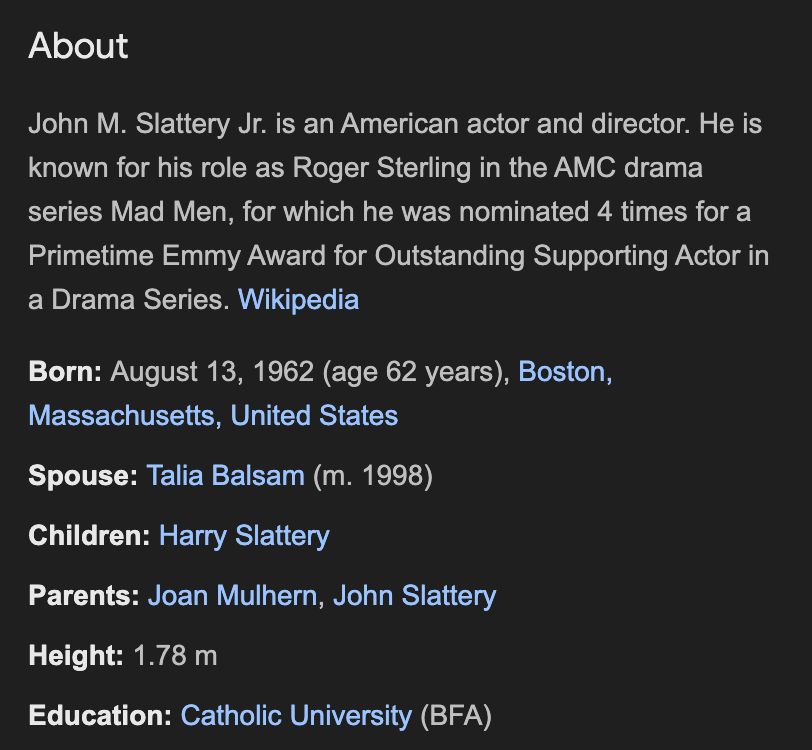Viewport: 812px width, 750px height.
Task: Click the August 13, 1962 birth date
Action: [212, 372]
